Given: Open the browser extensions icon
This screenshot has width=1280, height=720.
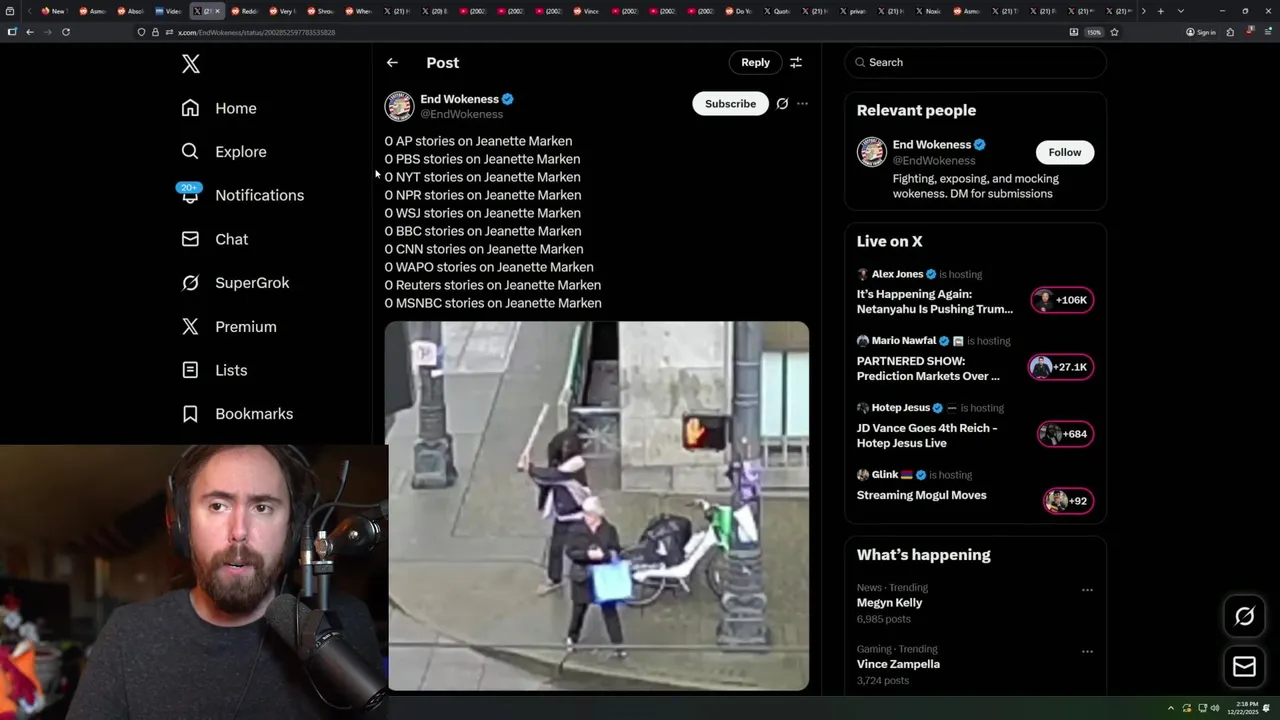Looking at the screenshot, I should point(1230,32).
